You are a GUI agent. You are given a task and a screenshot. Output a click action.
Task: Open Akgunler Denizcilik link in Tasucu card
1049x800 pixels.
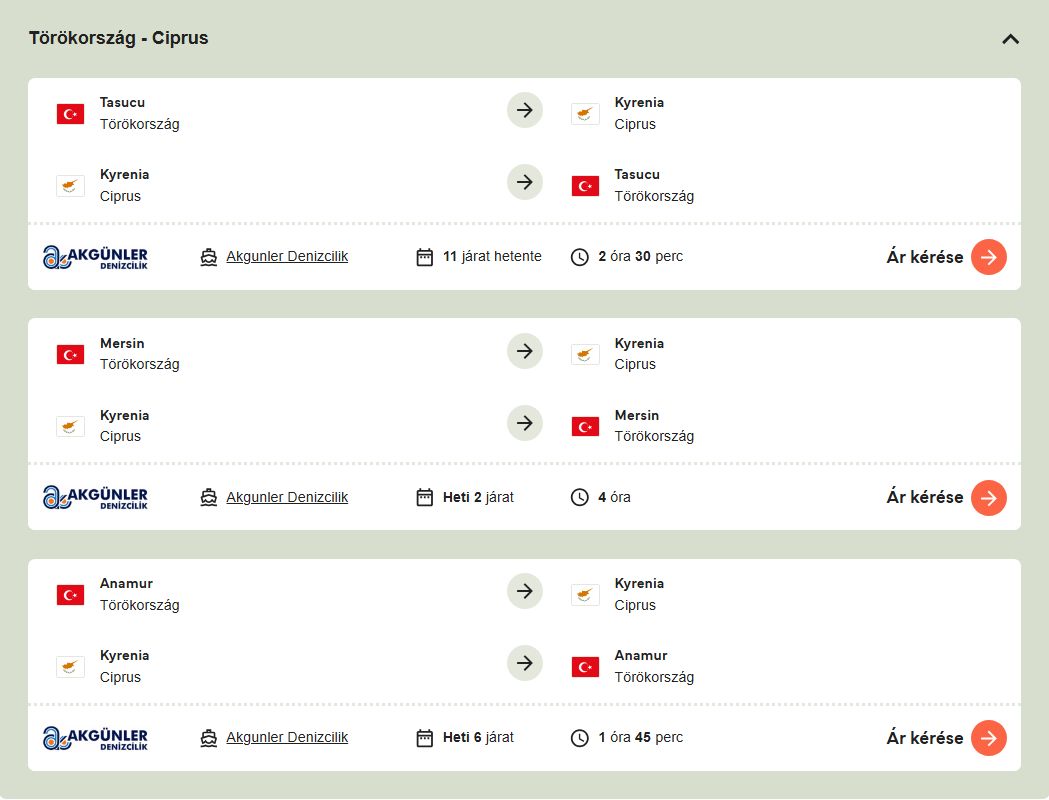coord(287,257)
